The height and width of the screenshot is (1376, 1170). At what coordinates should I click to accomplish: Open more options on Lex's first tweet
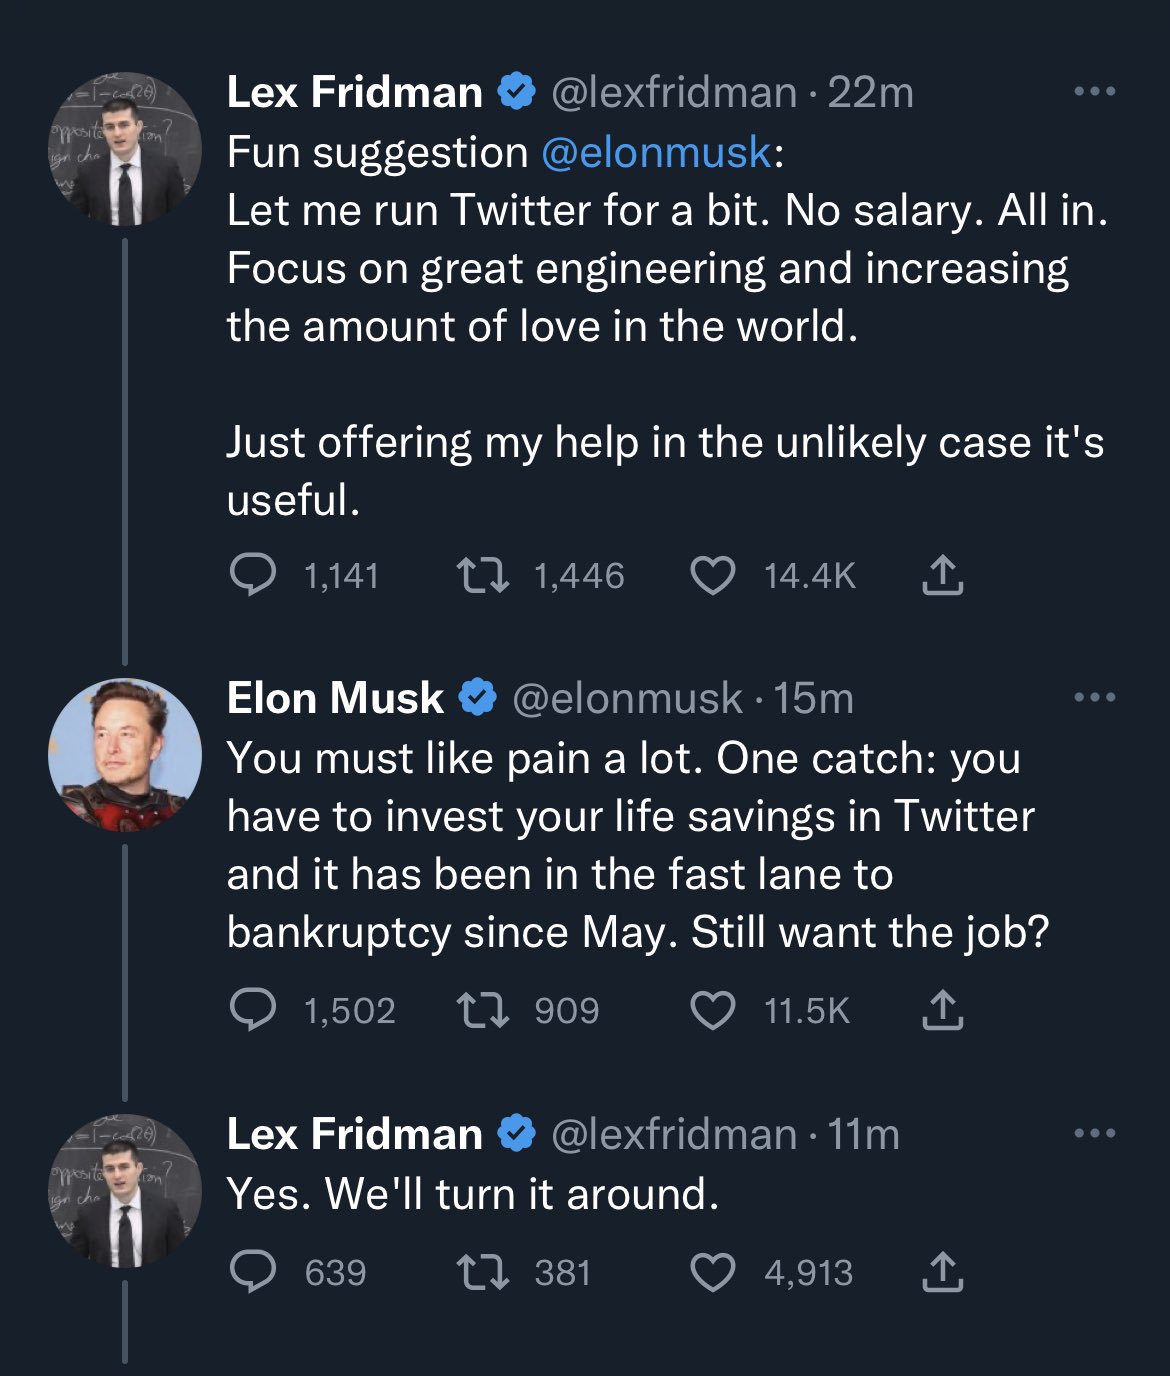pos(1094,92)
